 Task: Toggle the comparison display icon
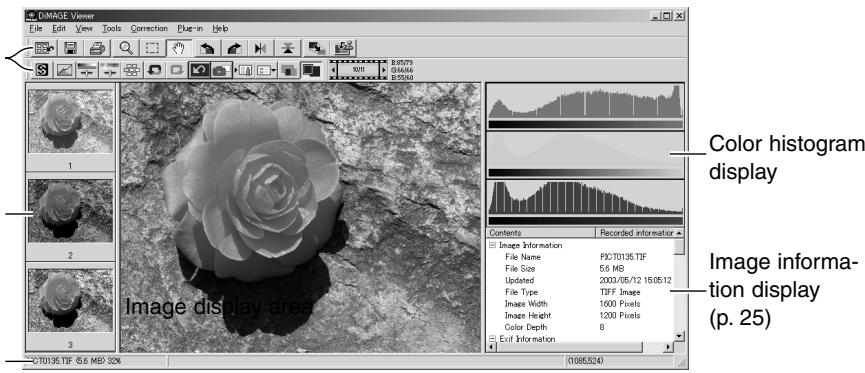coord(311,70)
